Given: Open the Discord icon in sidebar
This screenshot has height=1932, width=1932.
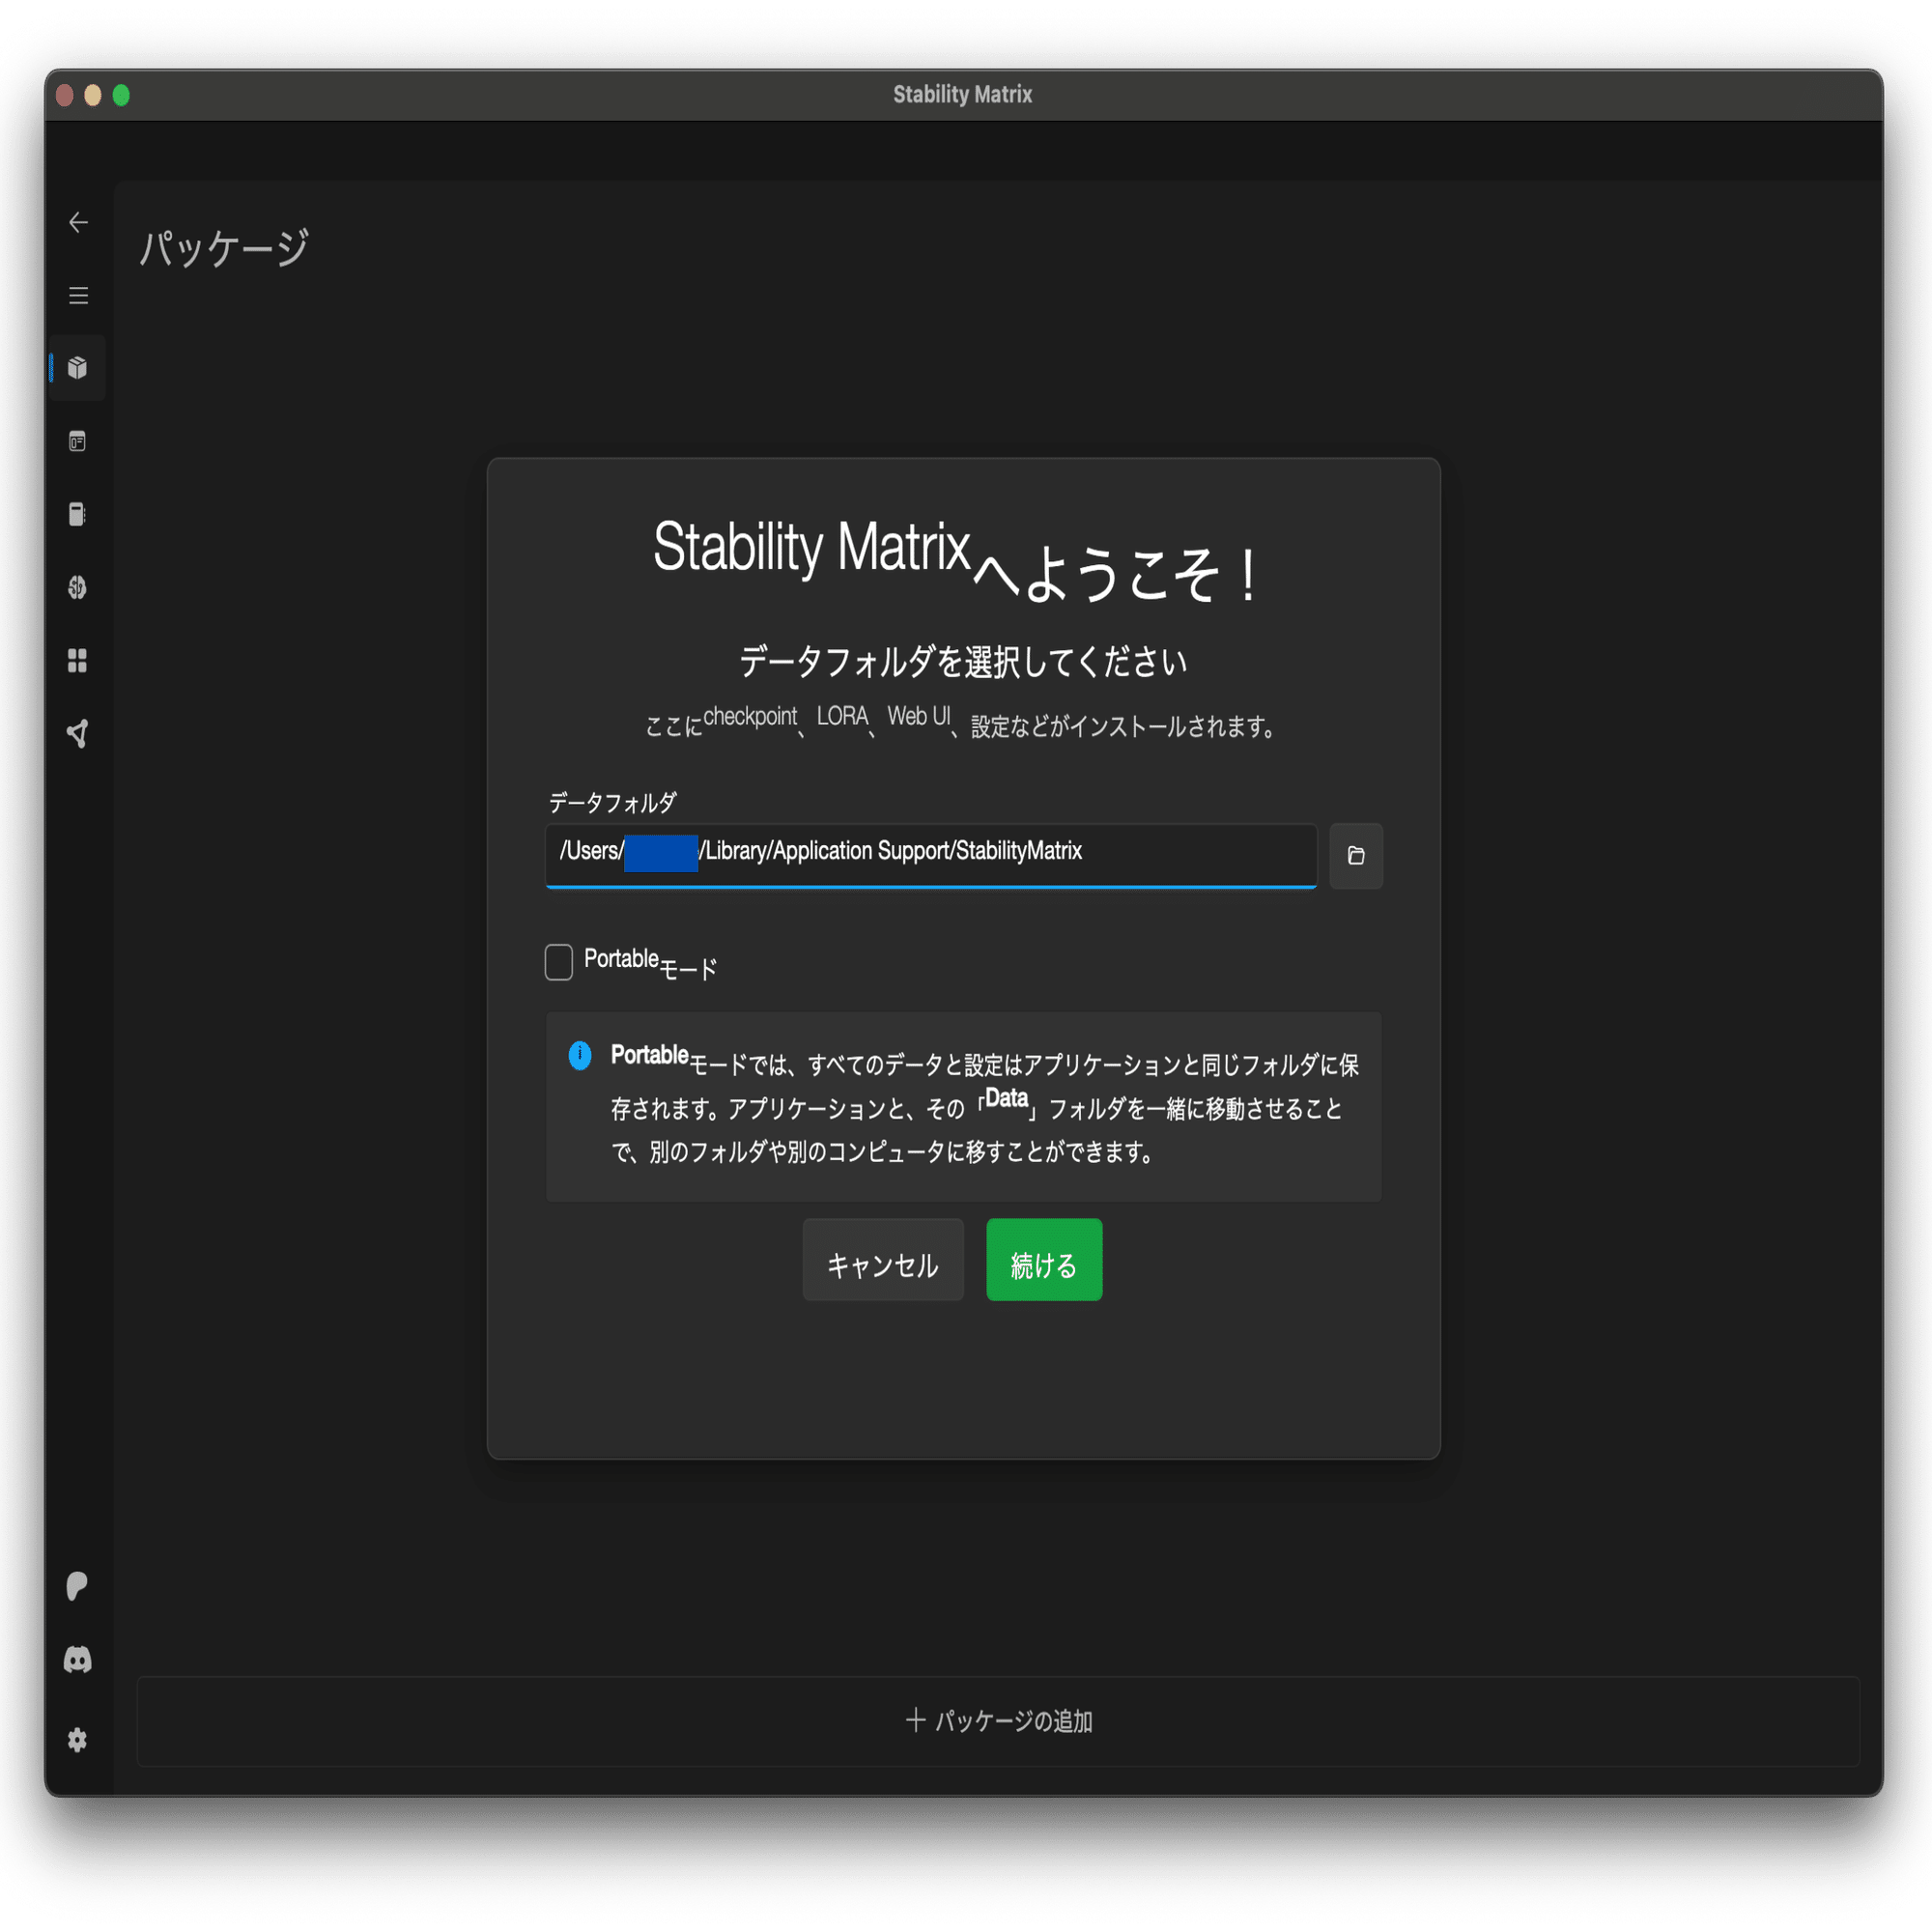Looking at the screenshot, I should pyautogui.click(x=78, y=1660).
